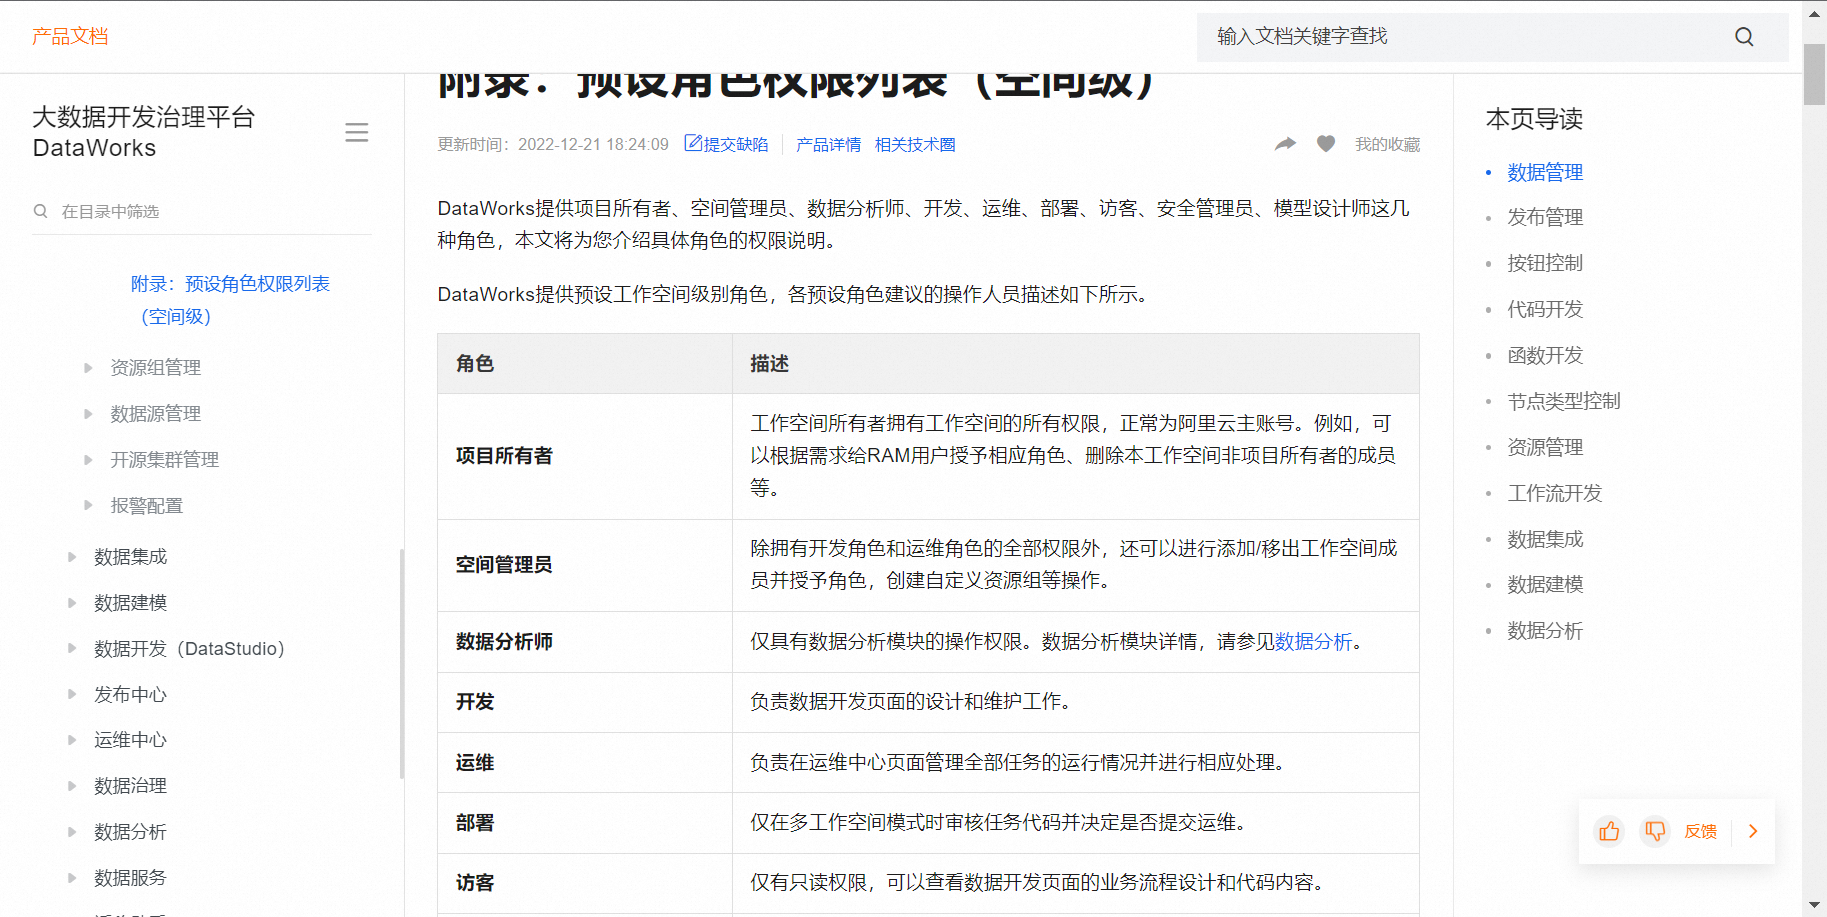The image size is (1827, 917).
Task: Click the 数据分析师 table cell
Action: click(x=585, y=642)
